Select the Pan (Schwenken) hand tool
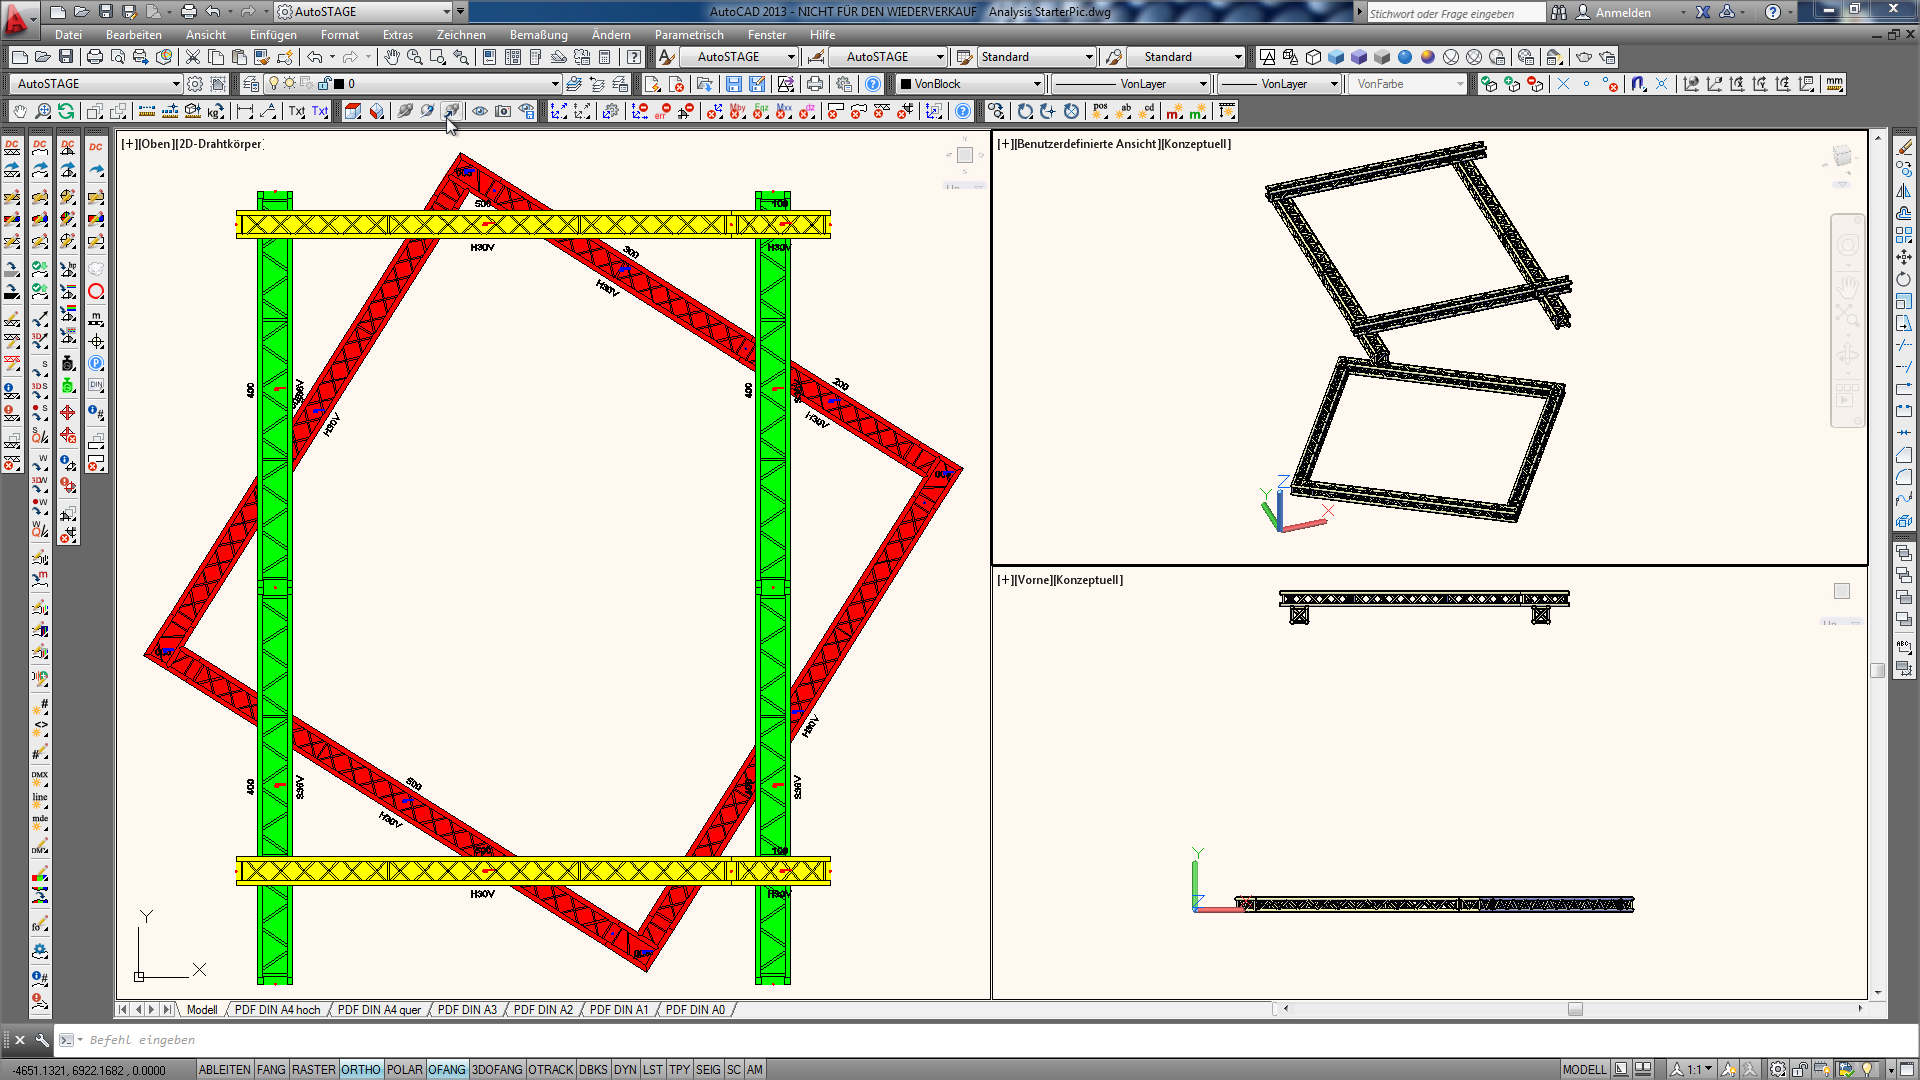Screen dimensions: 1920x1080 391,57
